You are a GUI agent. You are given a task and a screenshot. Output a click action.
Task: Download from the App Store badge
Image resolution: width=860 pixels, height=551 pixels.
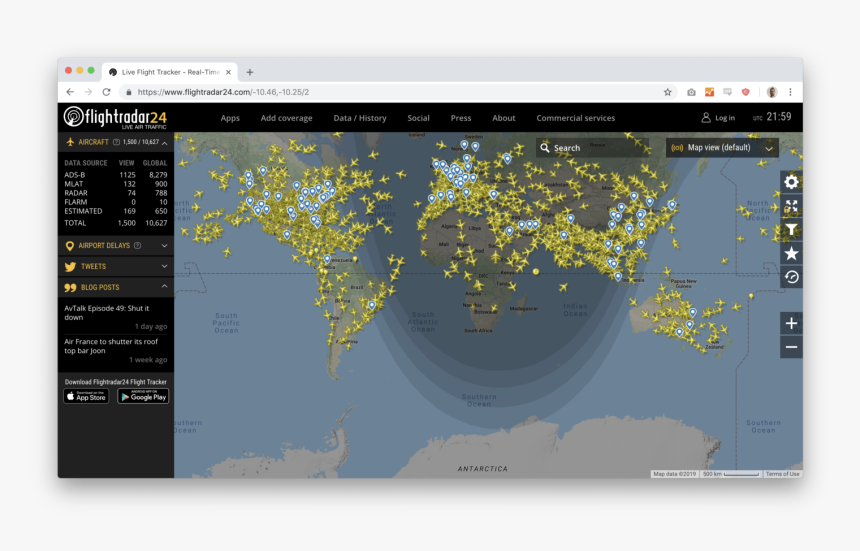click(86, 396)
